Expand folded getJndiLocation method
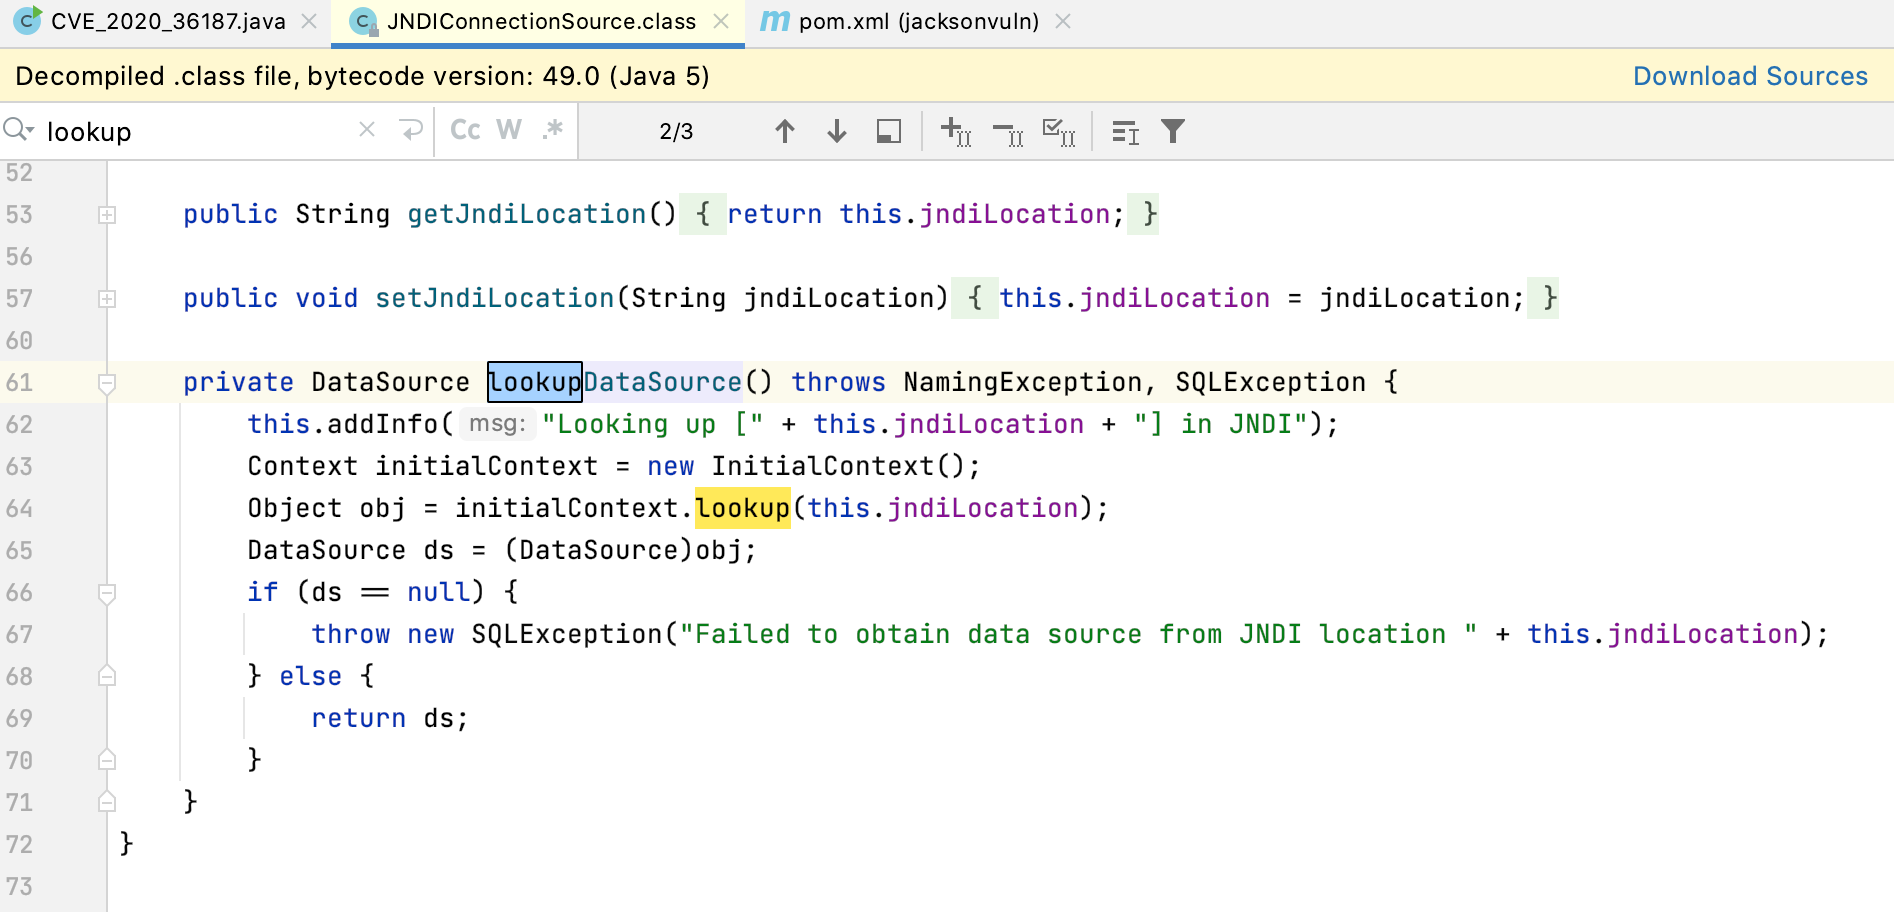The image size is (1894, 912). (x=107, y=215)
